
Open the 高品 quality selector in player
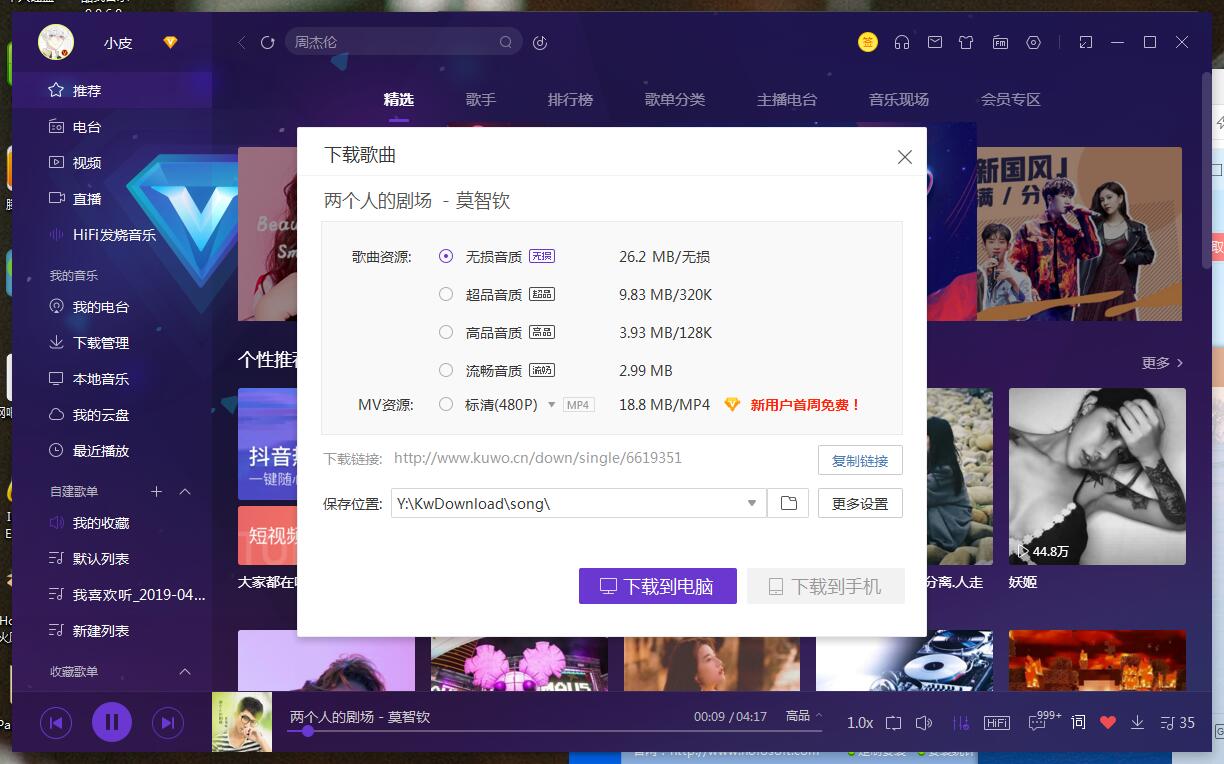(804, 716)
